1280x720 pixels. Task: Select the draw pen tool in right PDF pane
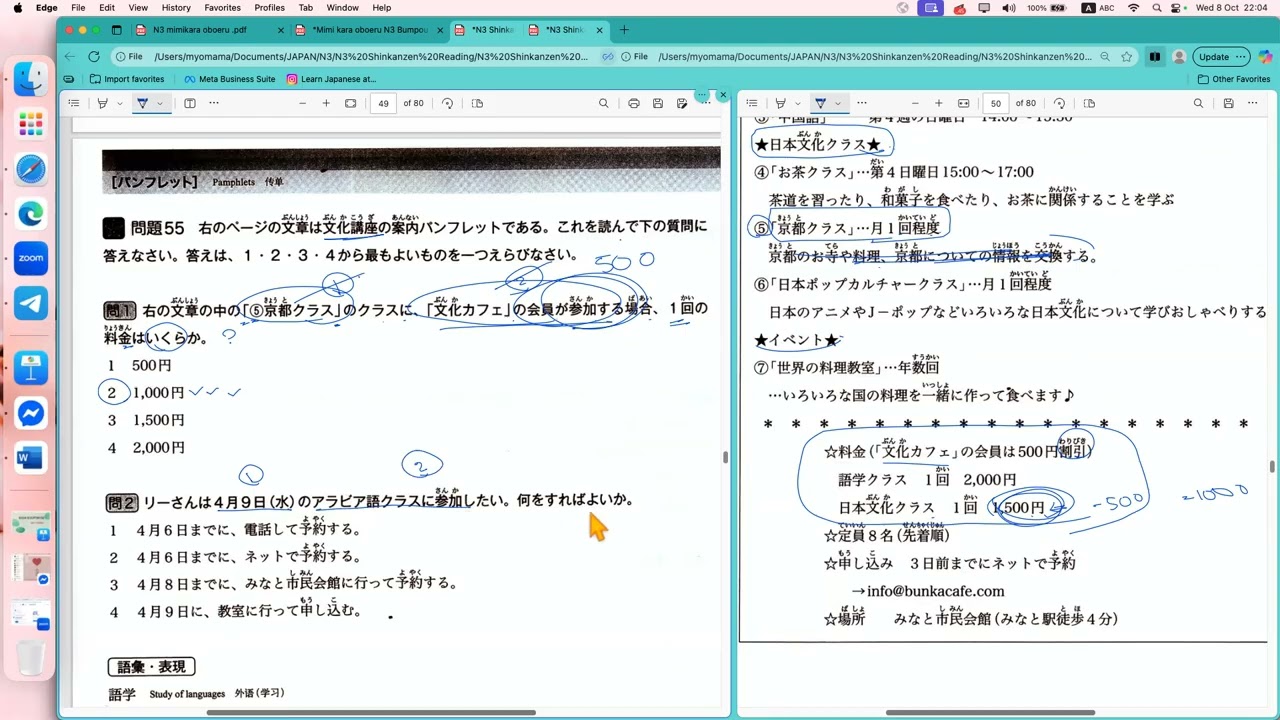point(820,103)
